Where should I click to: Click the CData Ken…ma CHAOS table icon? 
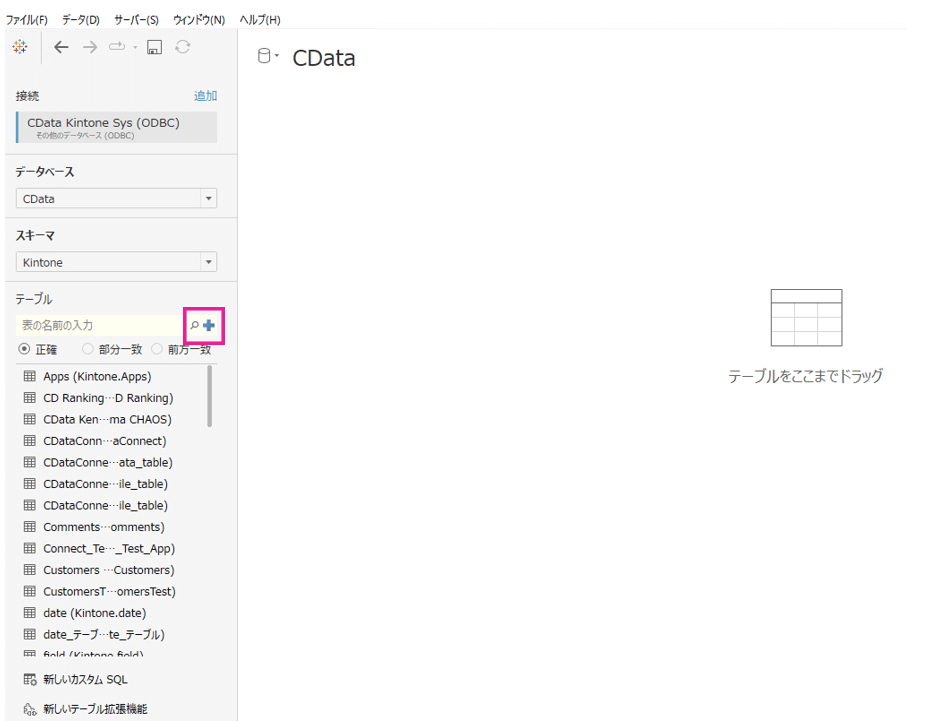click(x=30, y=419)
